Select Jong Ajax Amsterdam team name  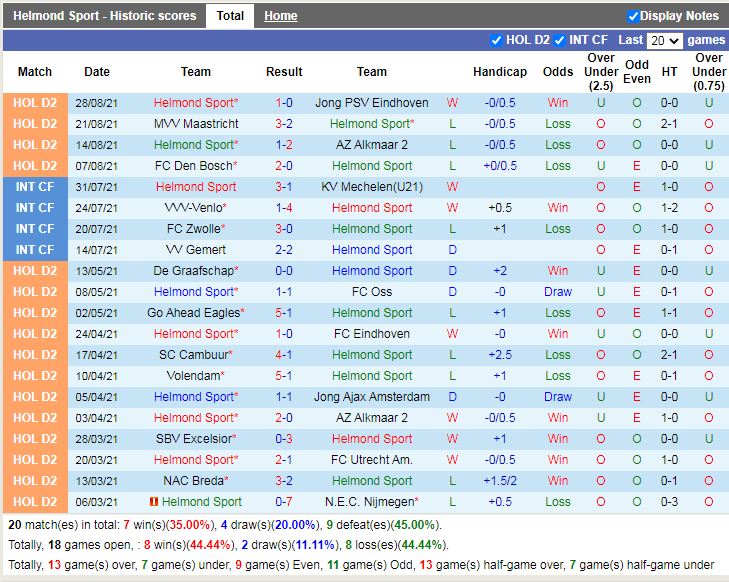click(371, 397)
